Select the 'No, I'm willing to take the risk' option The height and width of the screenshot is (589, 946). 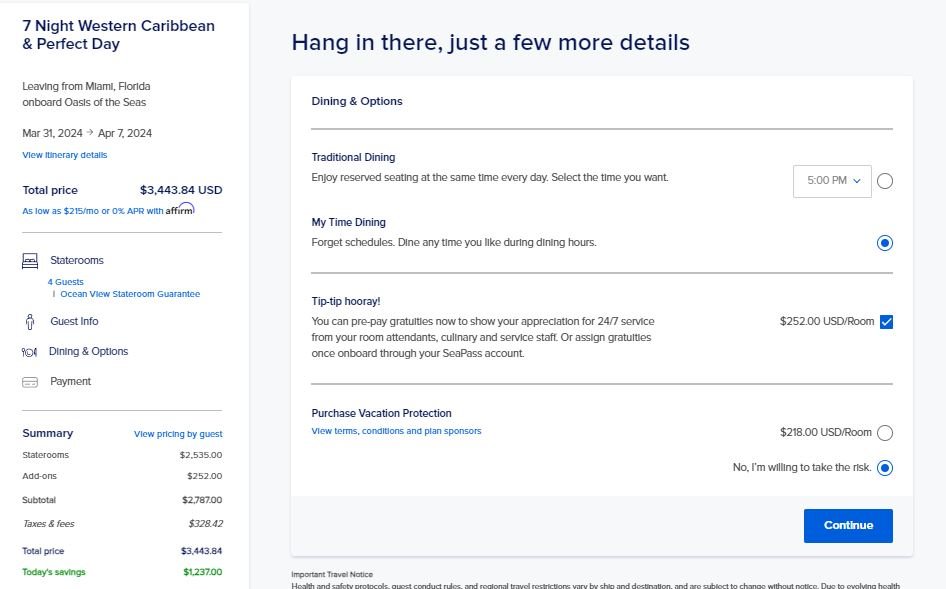[884, 468]
